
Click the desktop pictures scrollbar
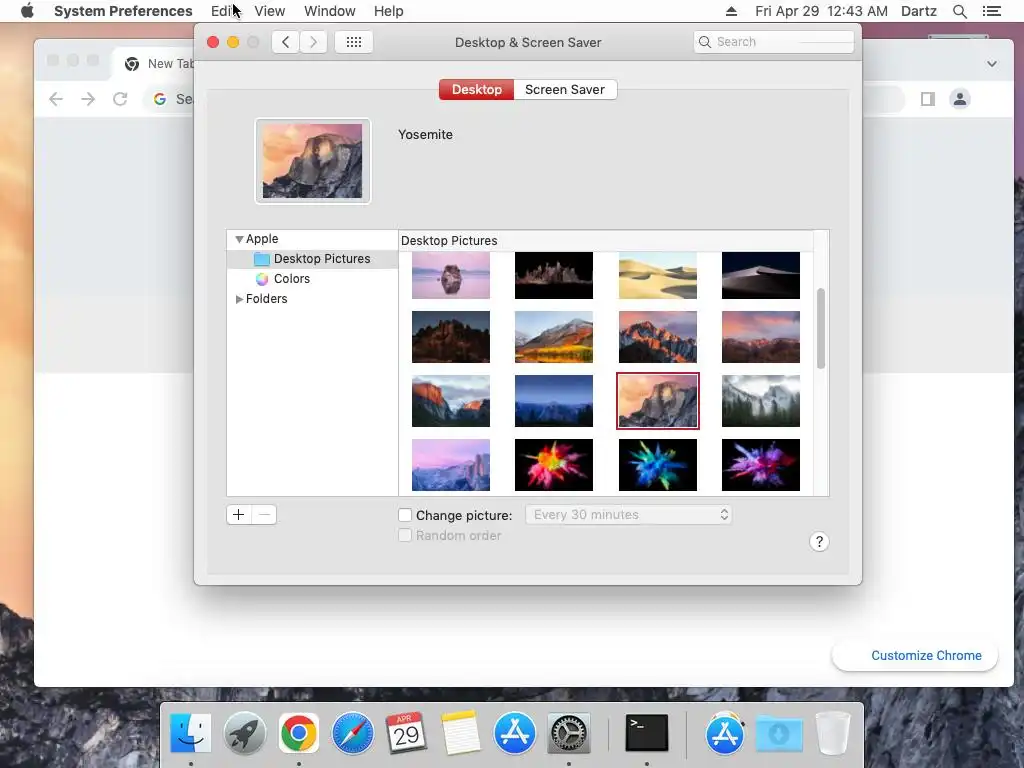click(x=821, y=328)
